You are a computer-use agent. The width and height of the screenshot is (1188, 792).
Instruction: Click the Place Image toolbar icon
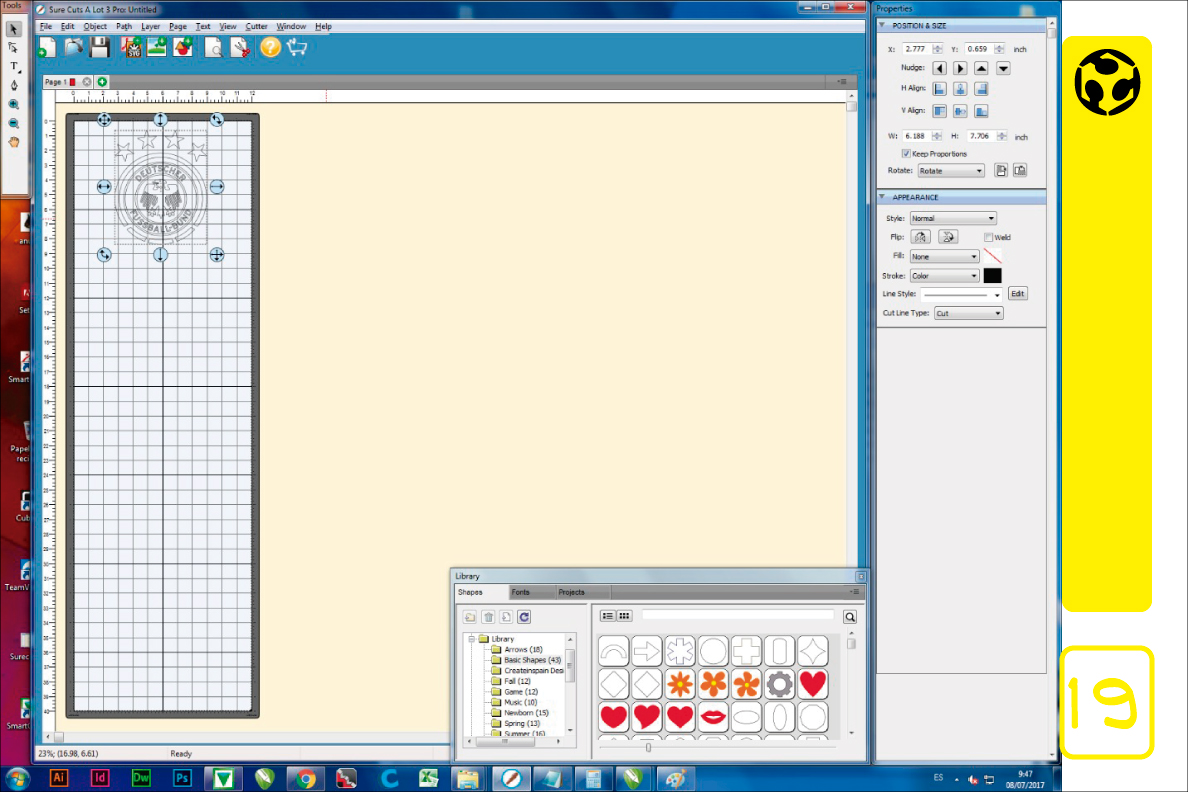157,48
